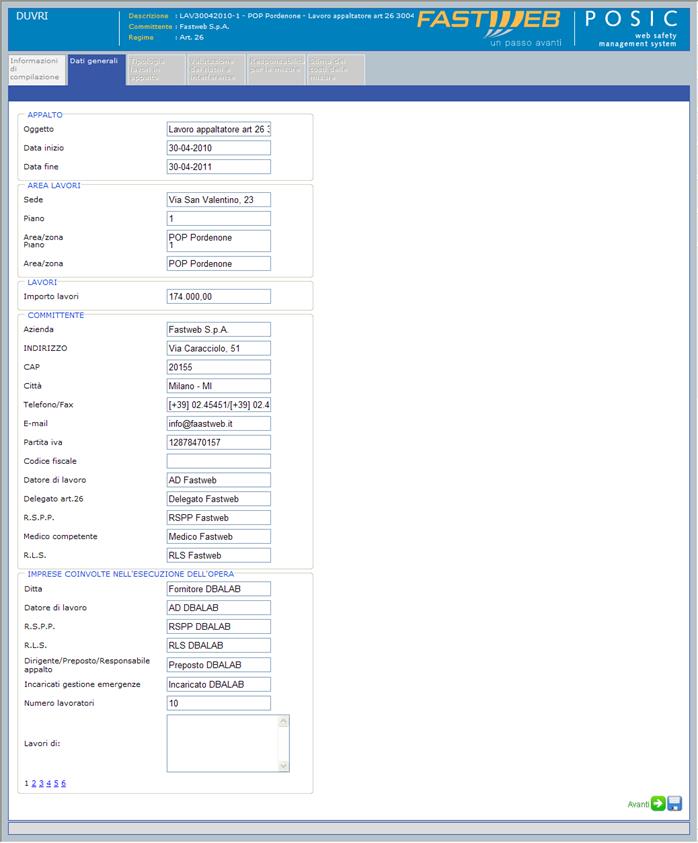Click the green Avanti arrow icon

[x=658, y=803]
